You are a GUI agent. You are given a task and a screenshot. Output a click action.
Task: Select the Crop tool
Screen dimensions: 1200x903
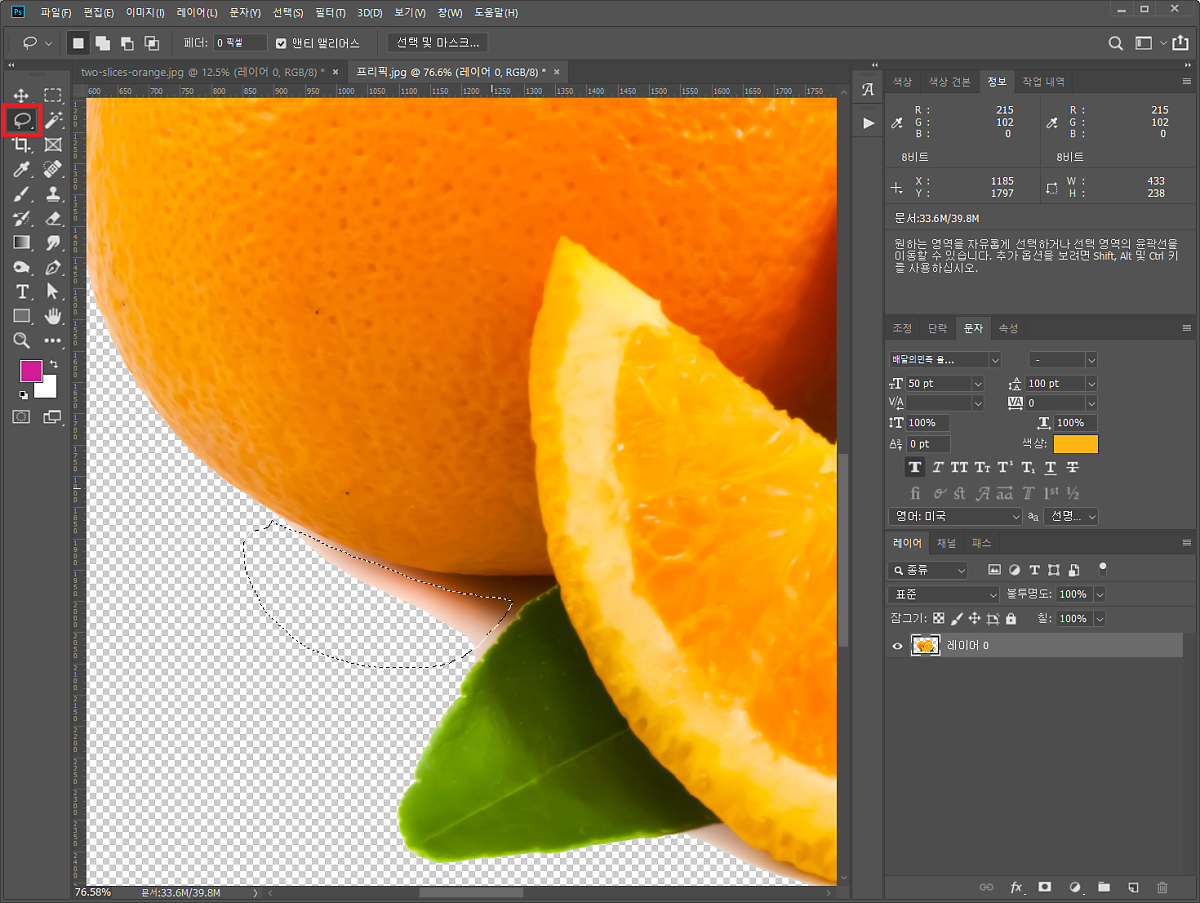(x=21, y=146)
